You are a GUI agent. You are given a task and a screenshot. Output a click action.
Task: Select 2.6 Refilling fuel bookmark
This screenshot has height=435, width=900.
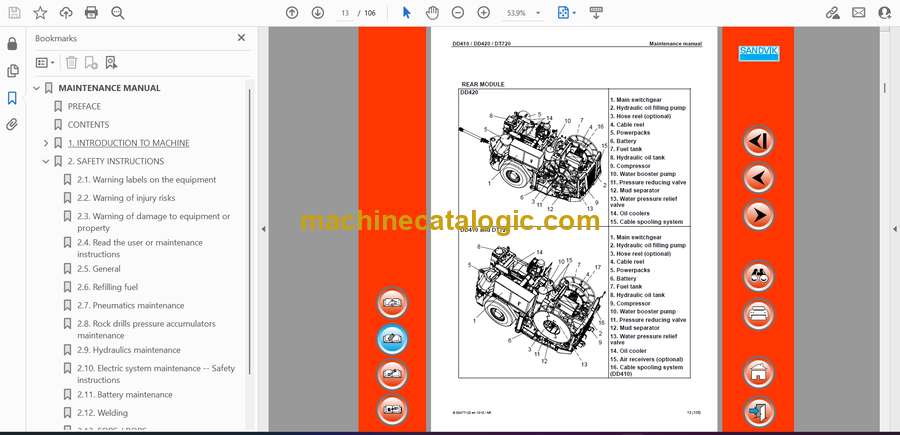(x=108, y=287)
